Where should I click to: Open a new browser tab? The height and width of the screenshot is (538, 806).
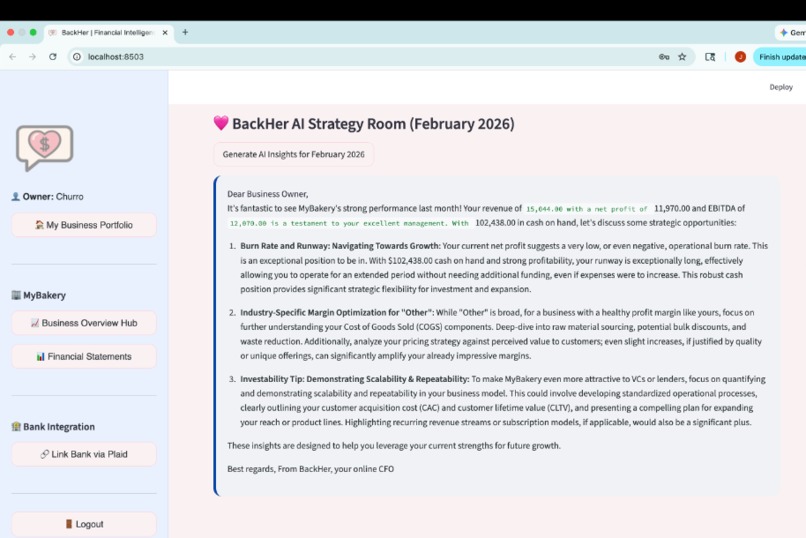tap(185, 32)
